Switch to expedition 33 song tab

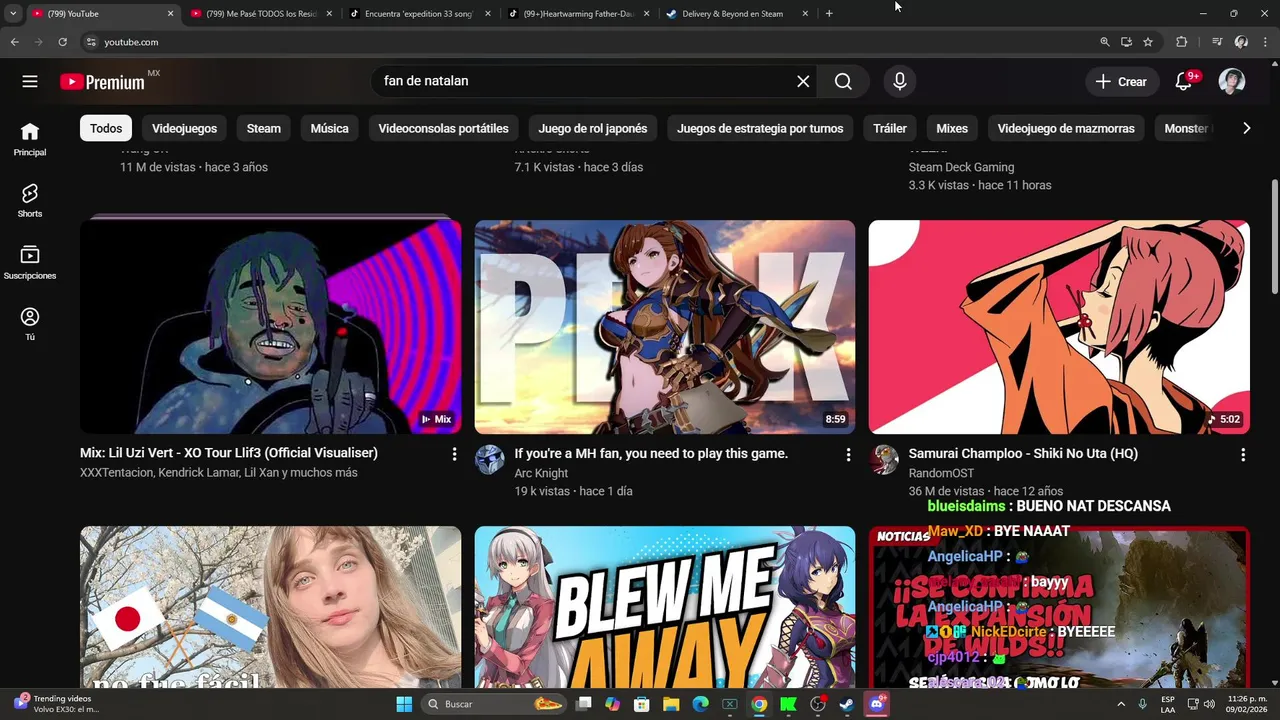419,14
